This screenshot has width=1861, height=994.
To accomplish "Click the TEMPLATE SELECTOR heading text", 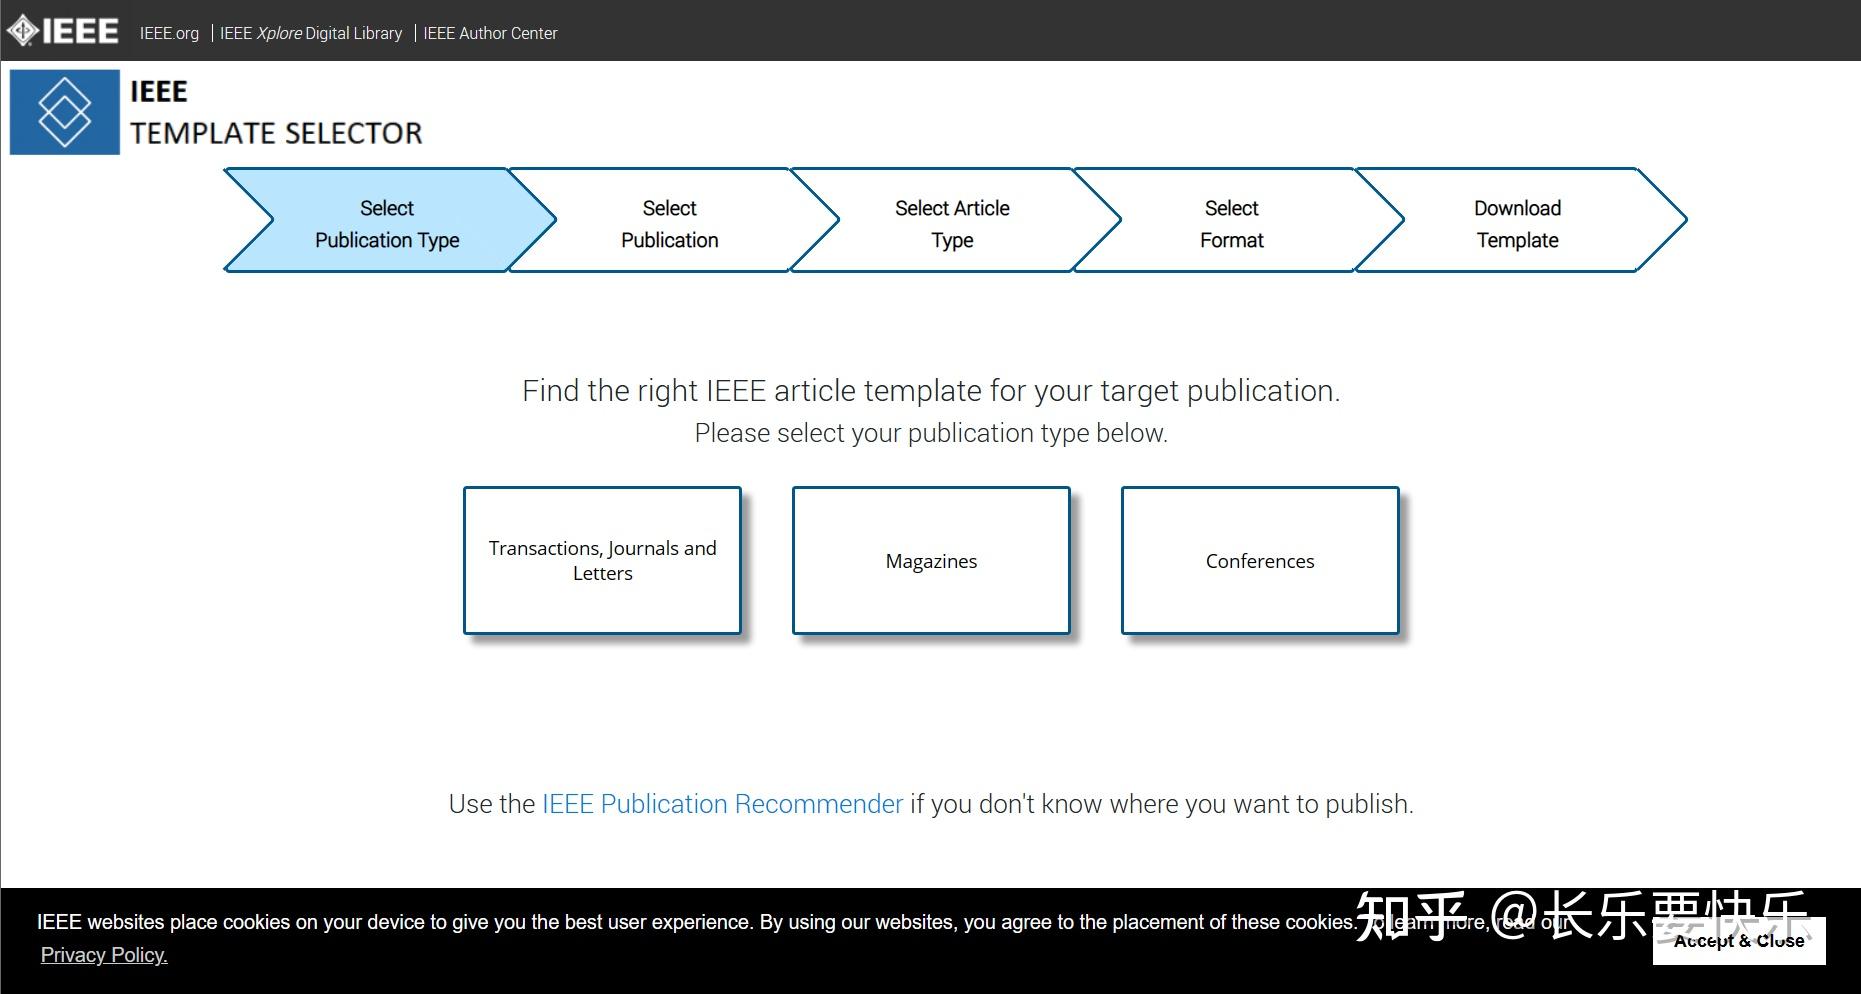I will [x=276, y=133].
